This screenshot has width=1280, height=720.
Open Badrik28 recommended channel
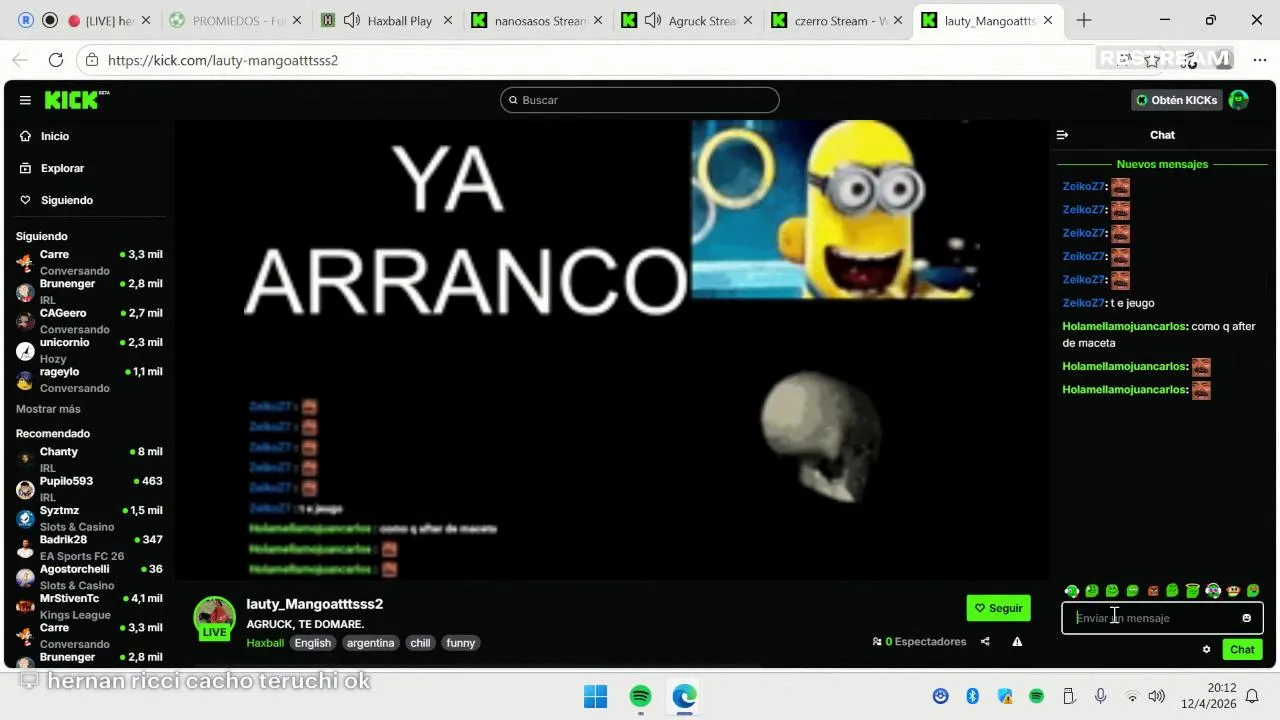tap(89, 547)
